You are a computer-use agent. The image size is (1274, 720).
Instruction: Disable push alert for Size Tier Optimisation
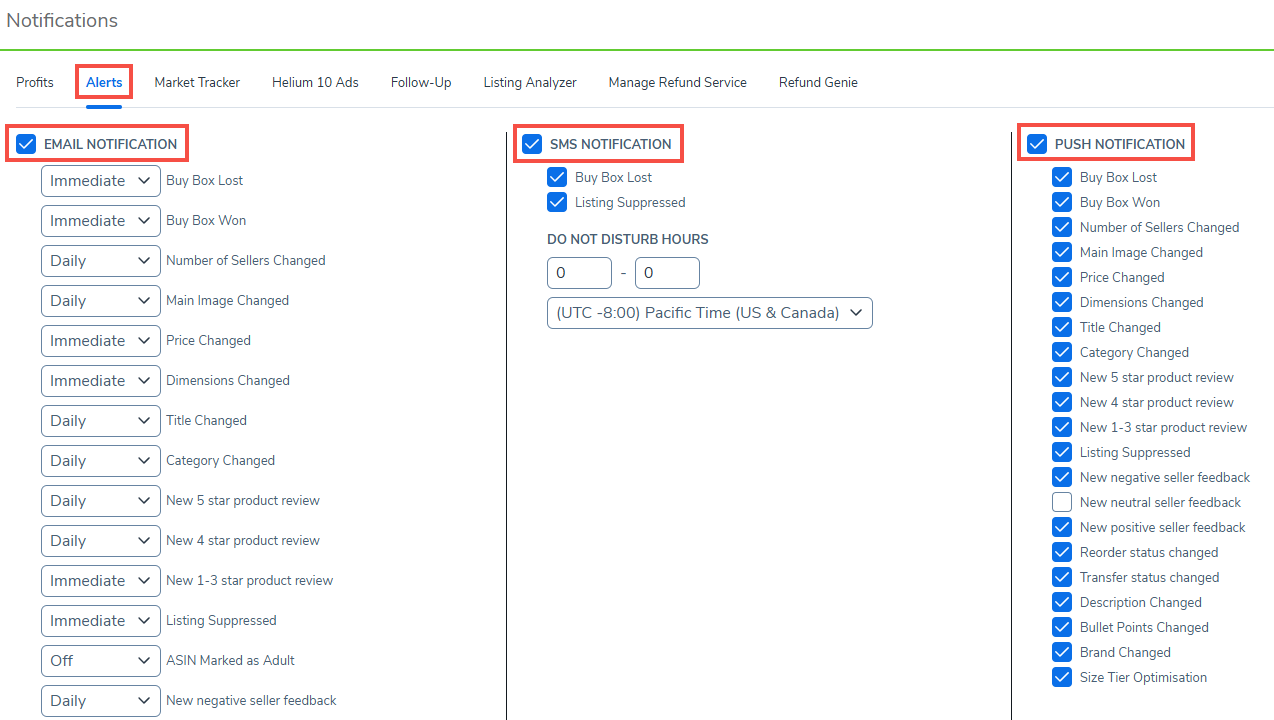[1062, 677]
